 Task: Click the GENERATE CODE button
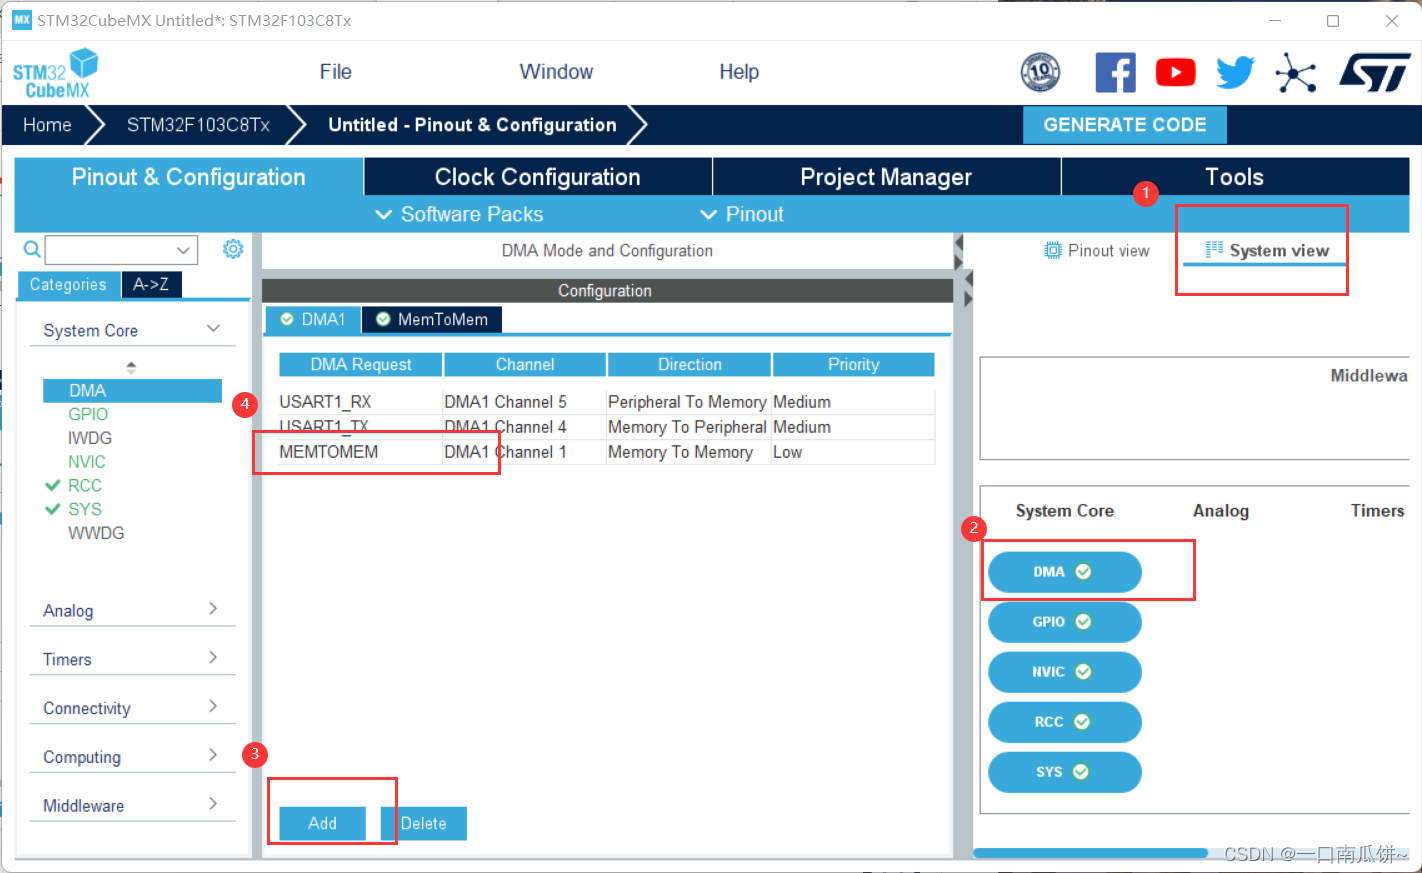pos(1125,125)
